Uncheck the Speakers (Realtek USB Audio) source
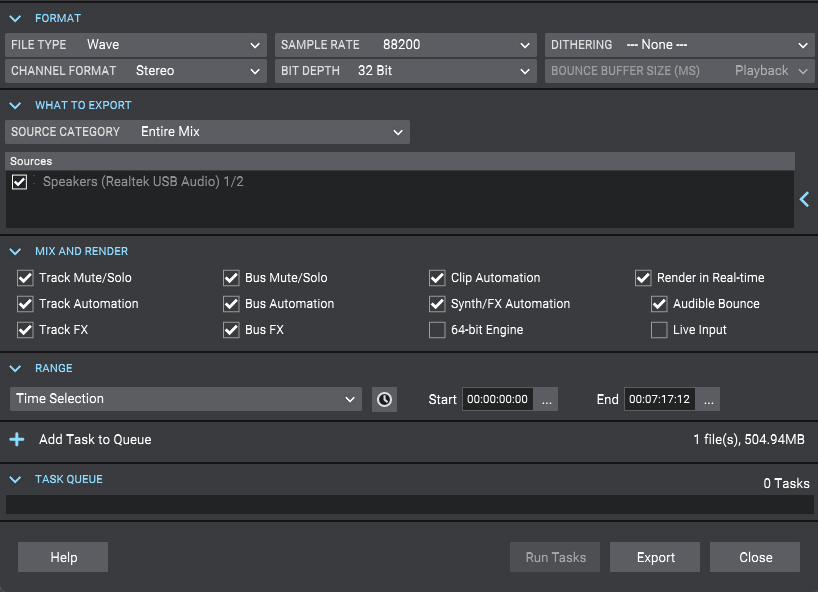 tap(20, 182)
